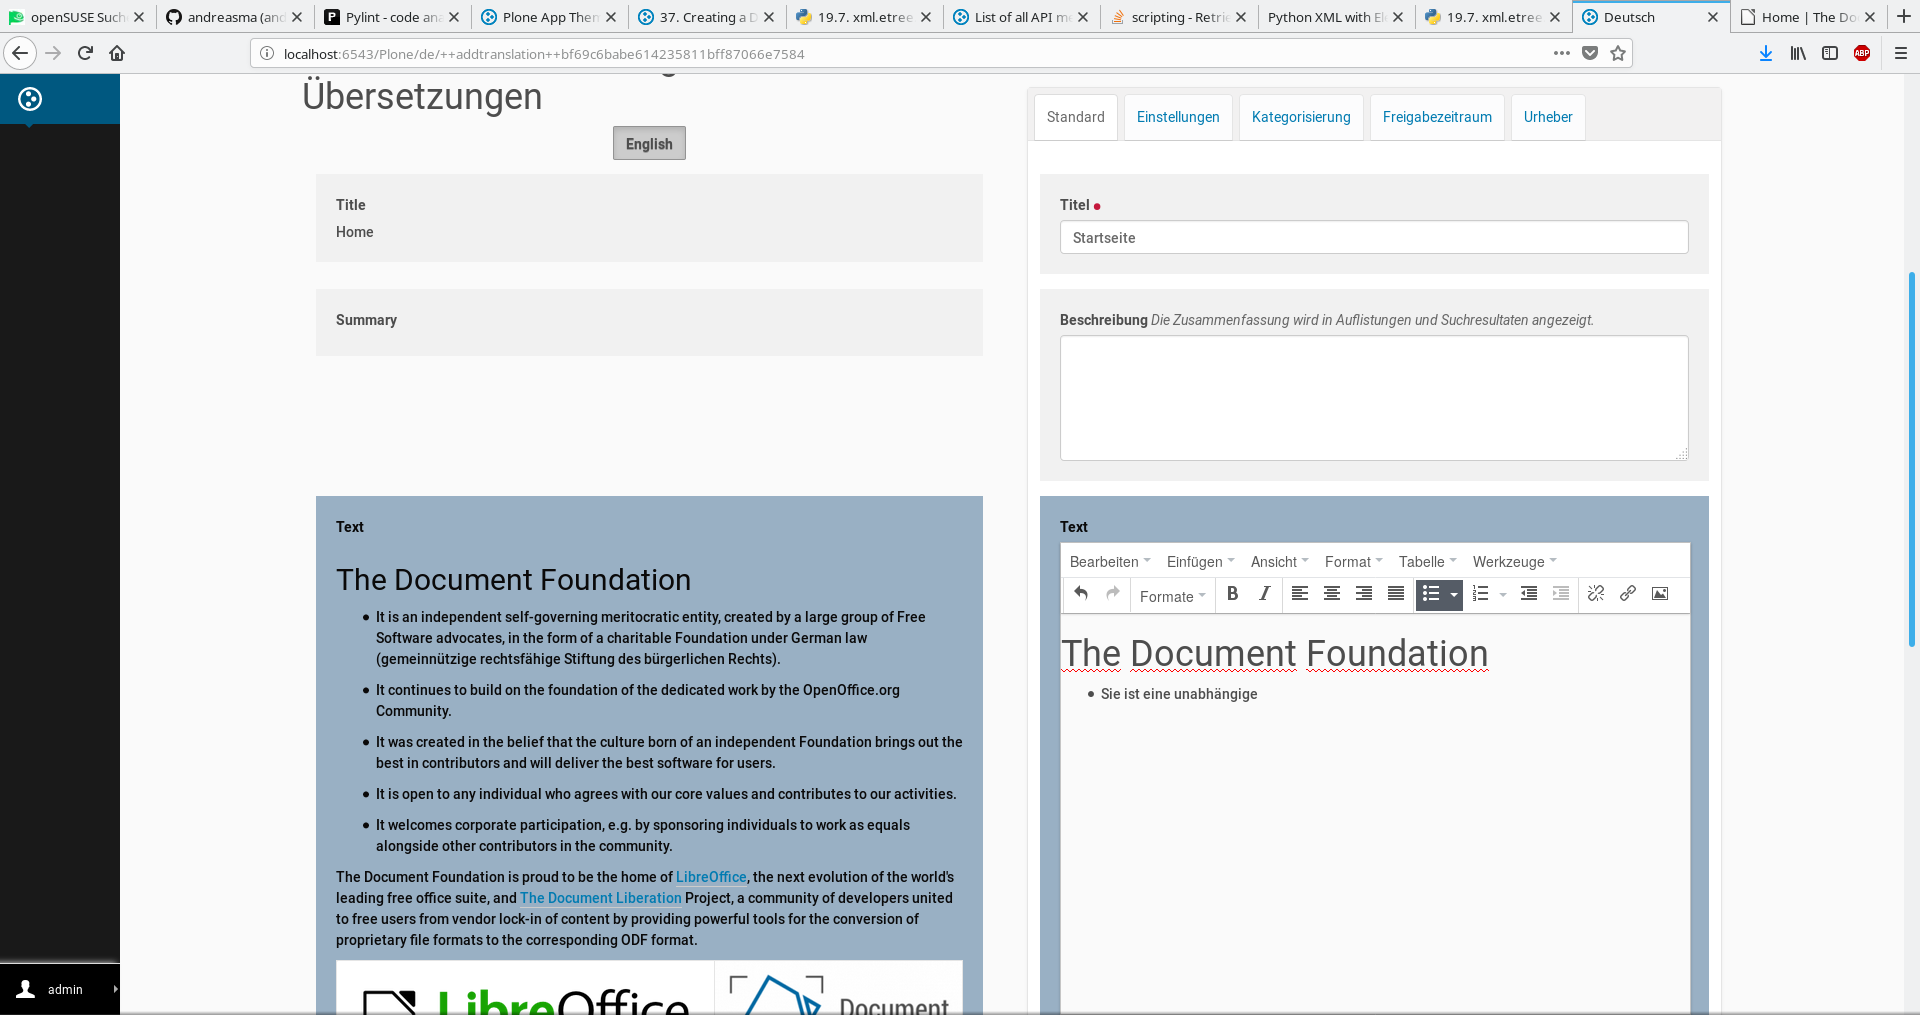Click the Titel input field with Startseite

point(1374,237)
